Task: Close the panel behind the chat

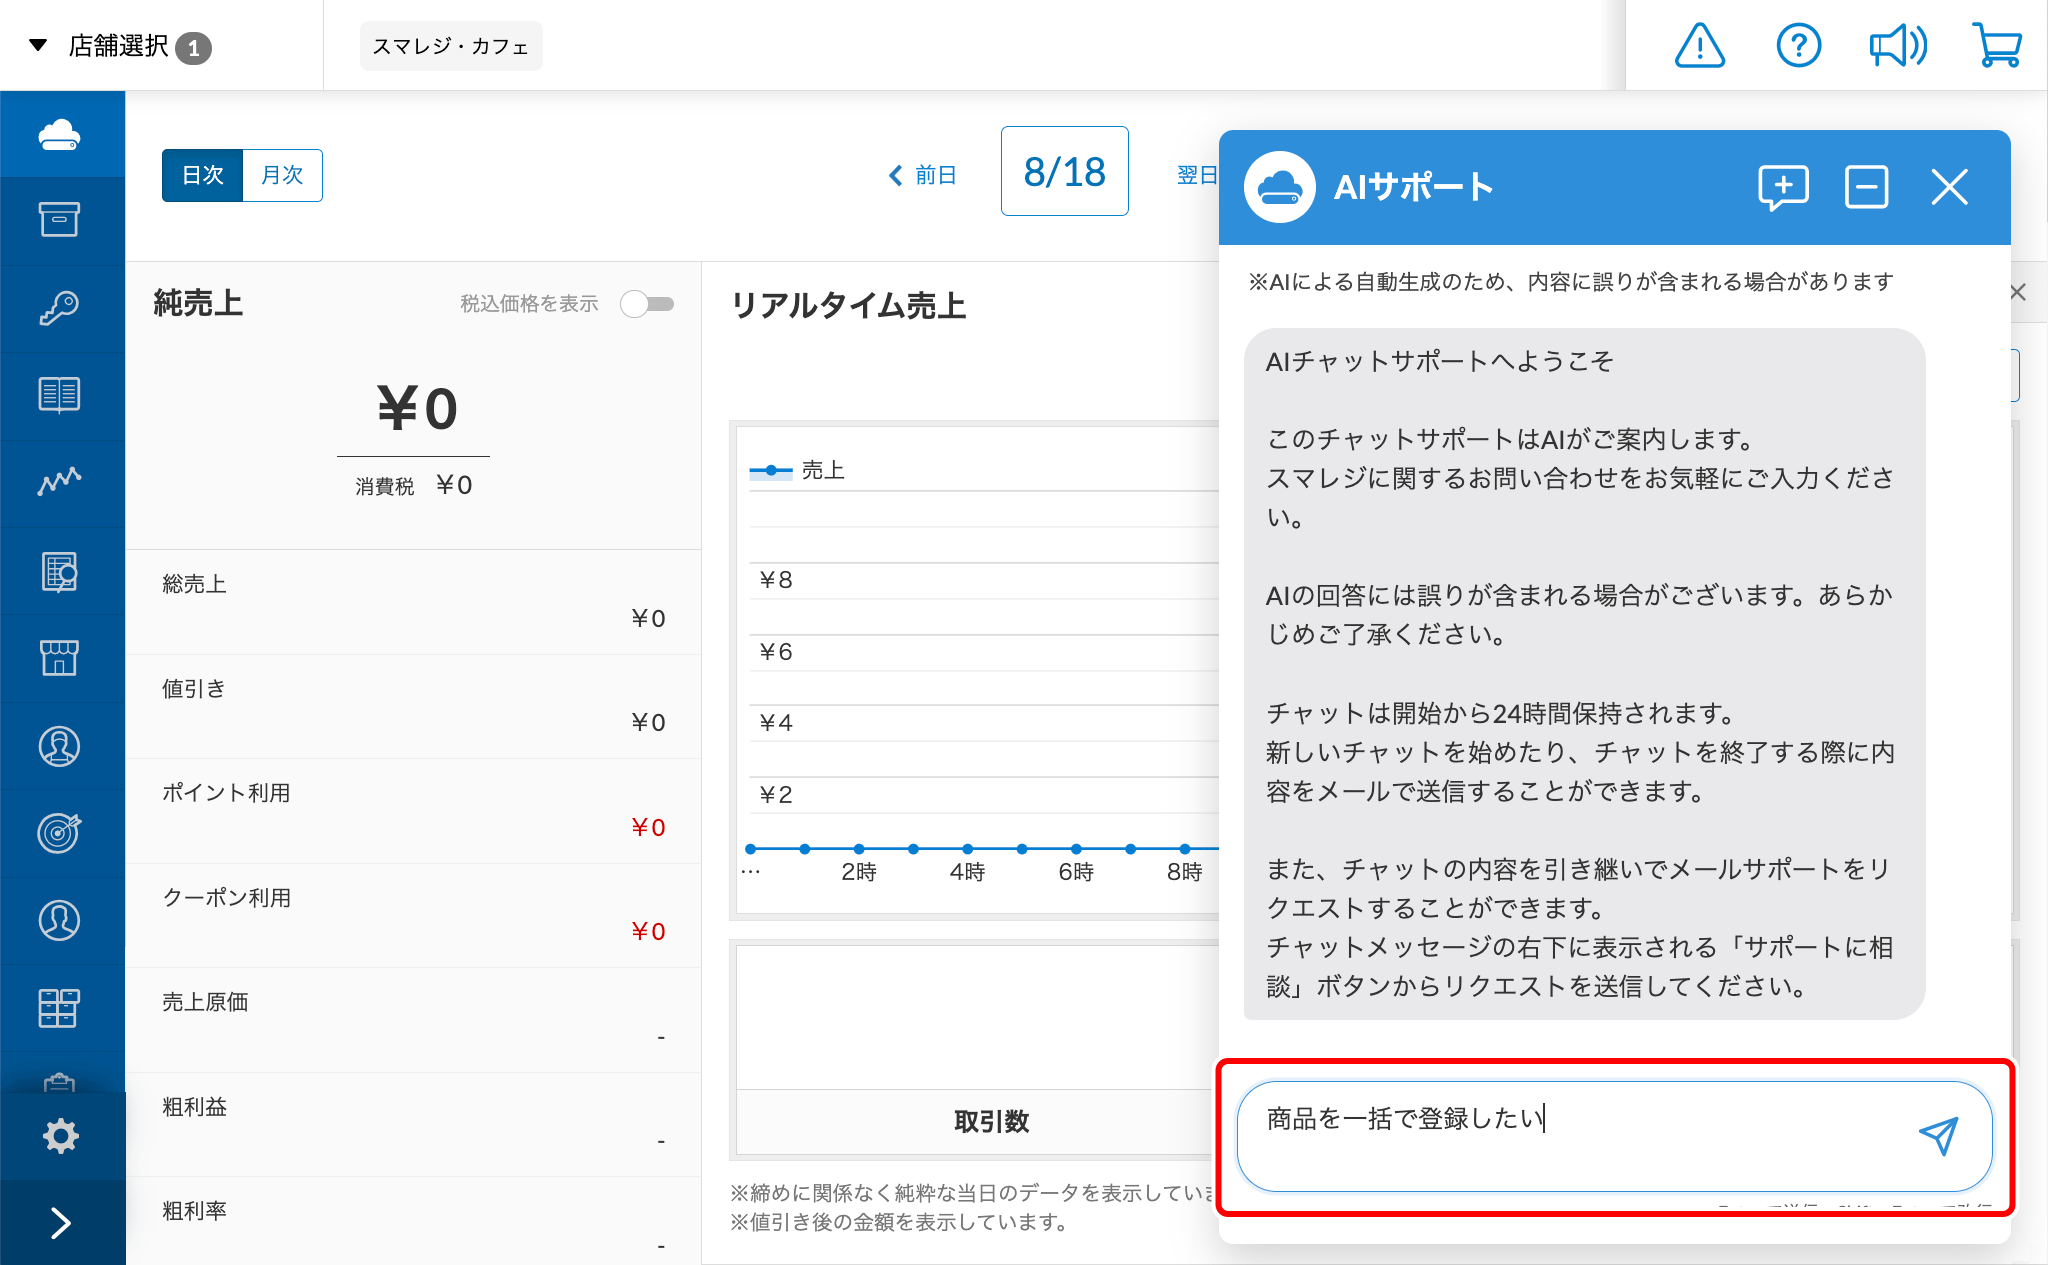Action: [x=2018, y=292]
